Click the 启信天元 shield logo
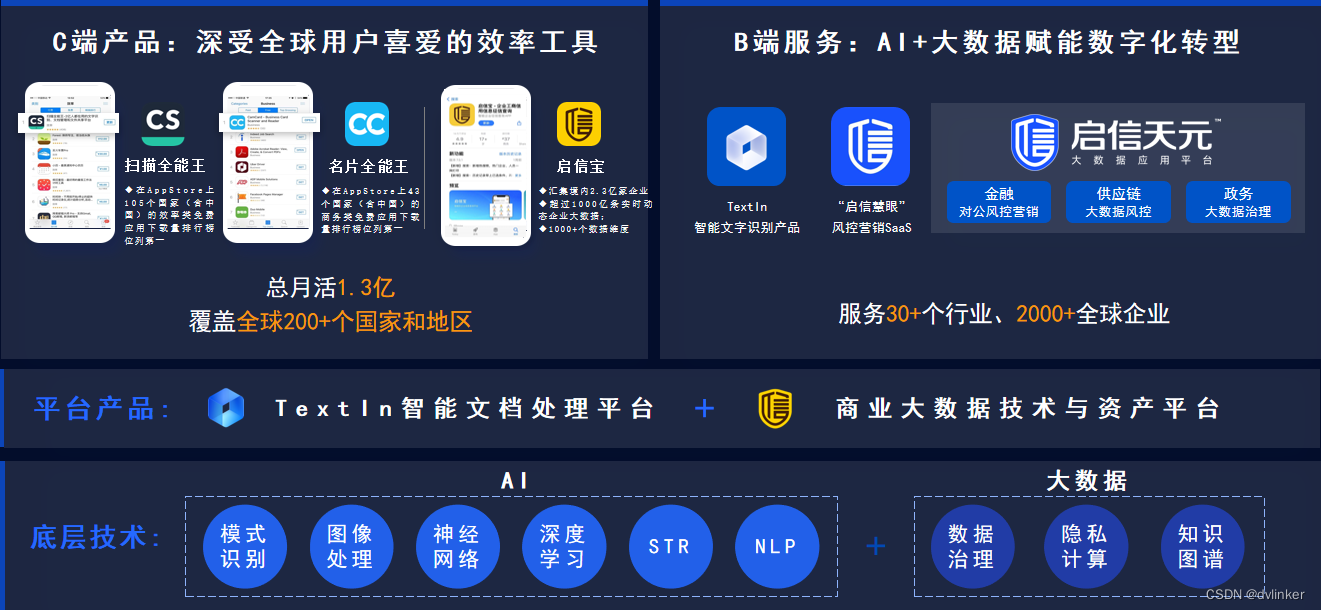The image size is (1321, 610). coord(1034,142)
